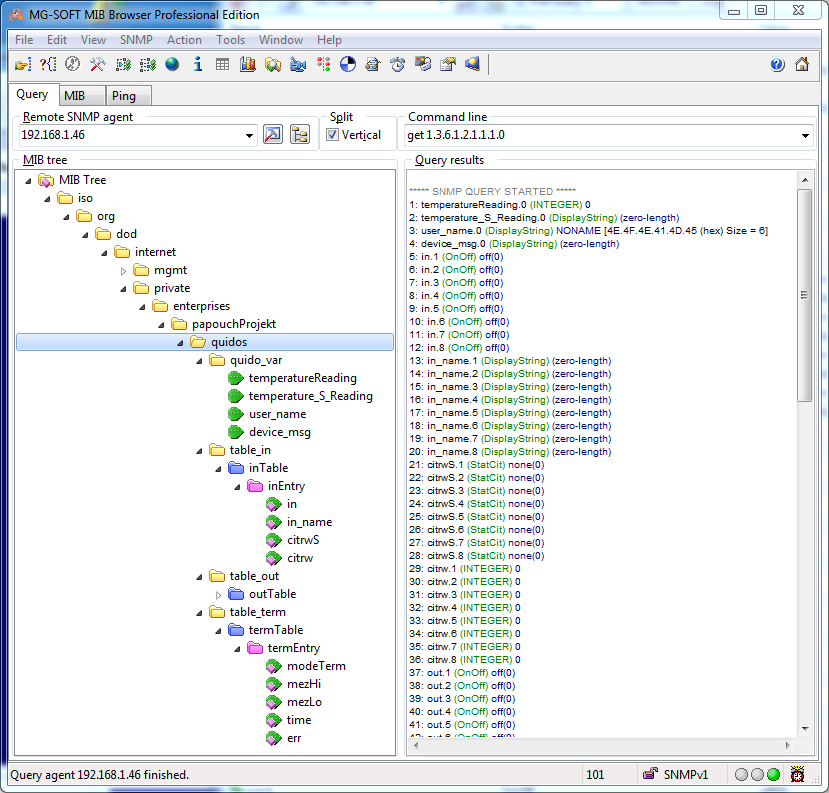Click the grey round clock-like toolbar icon

(x=72, y=64)
